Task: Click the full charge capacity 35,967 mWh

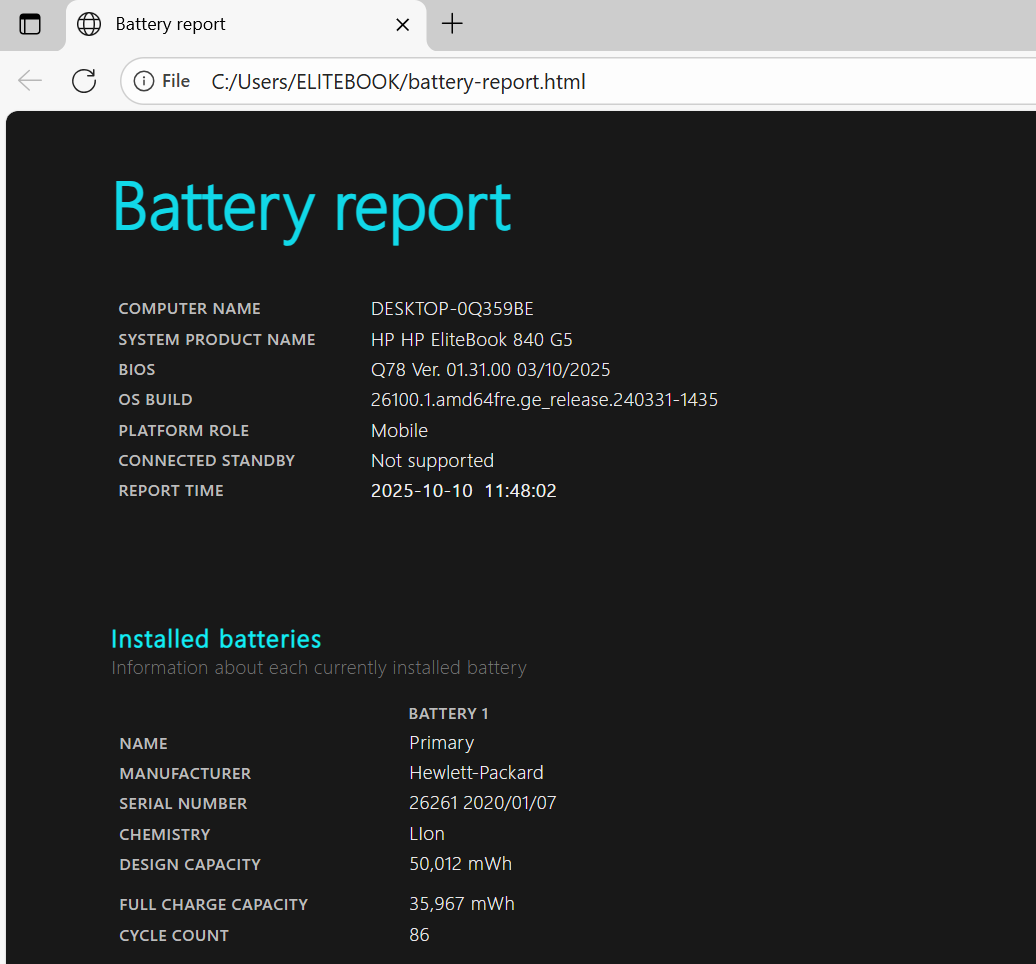Action: click(x=461, y=904)
